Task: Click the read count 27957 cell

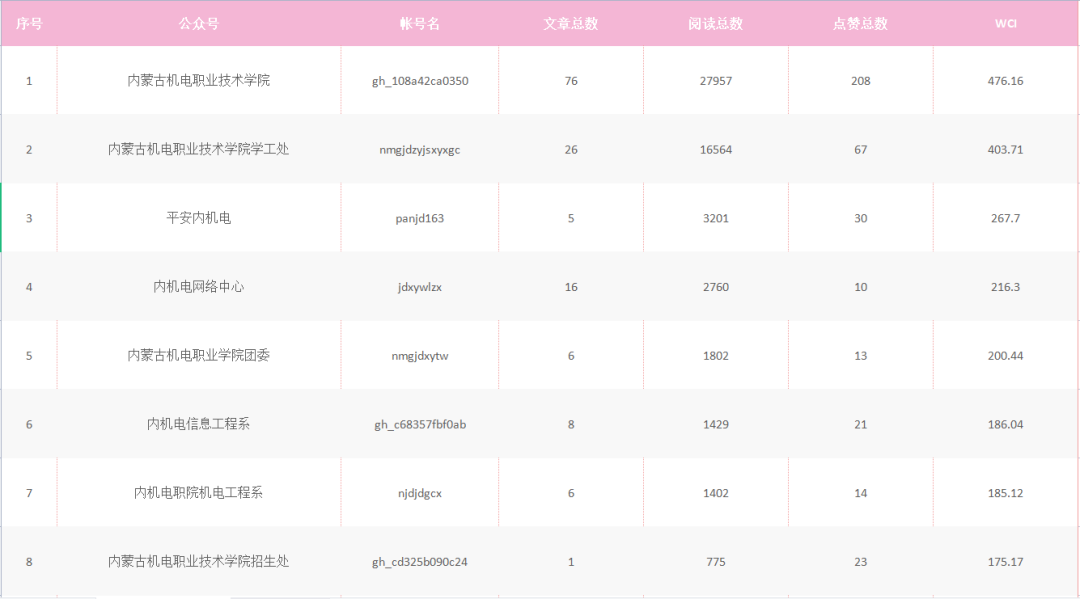Action: (x=715, y=81)
